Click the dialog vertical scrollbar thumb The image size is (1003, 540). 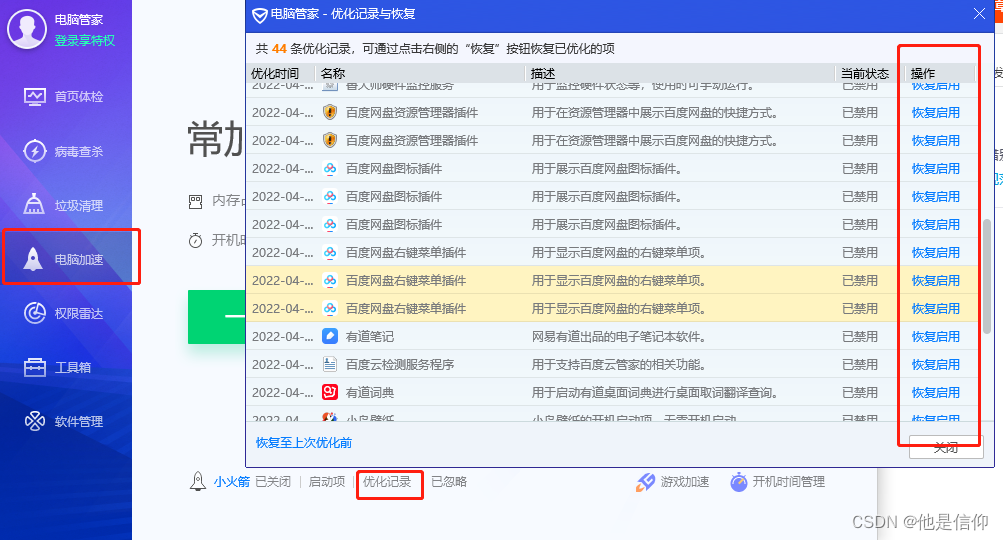click(x=987, y=276)
